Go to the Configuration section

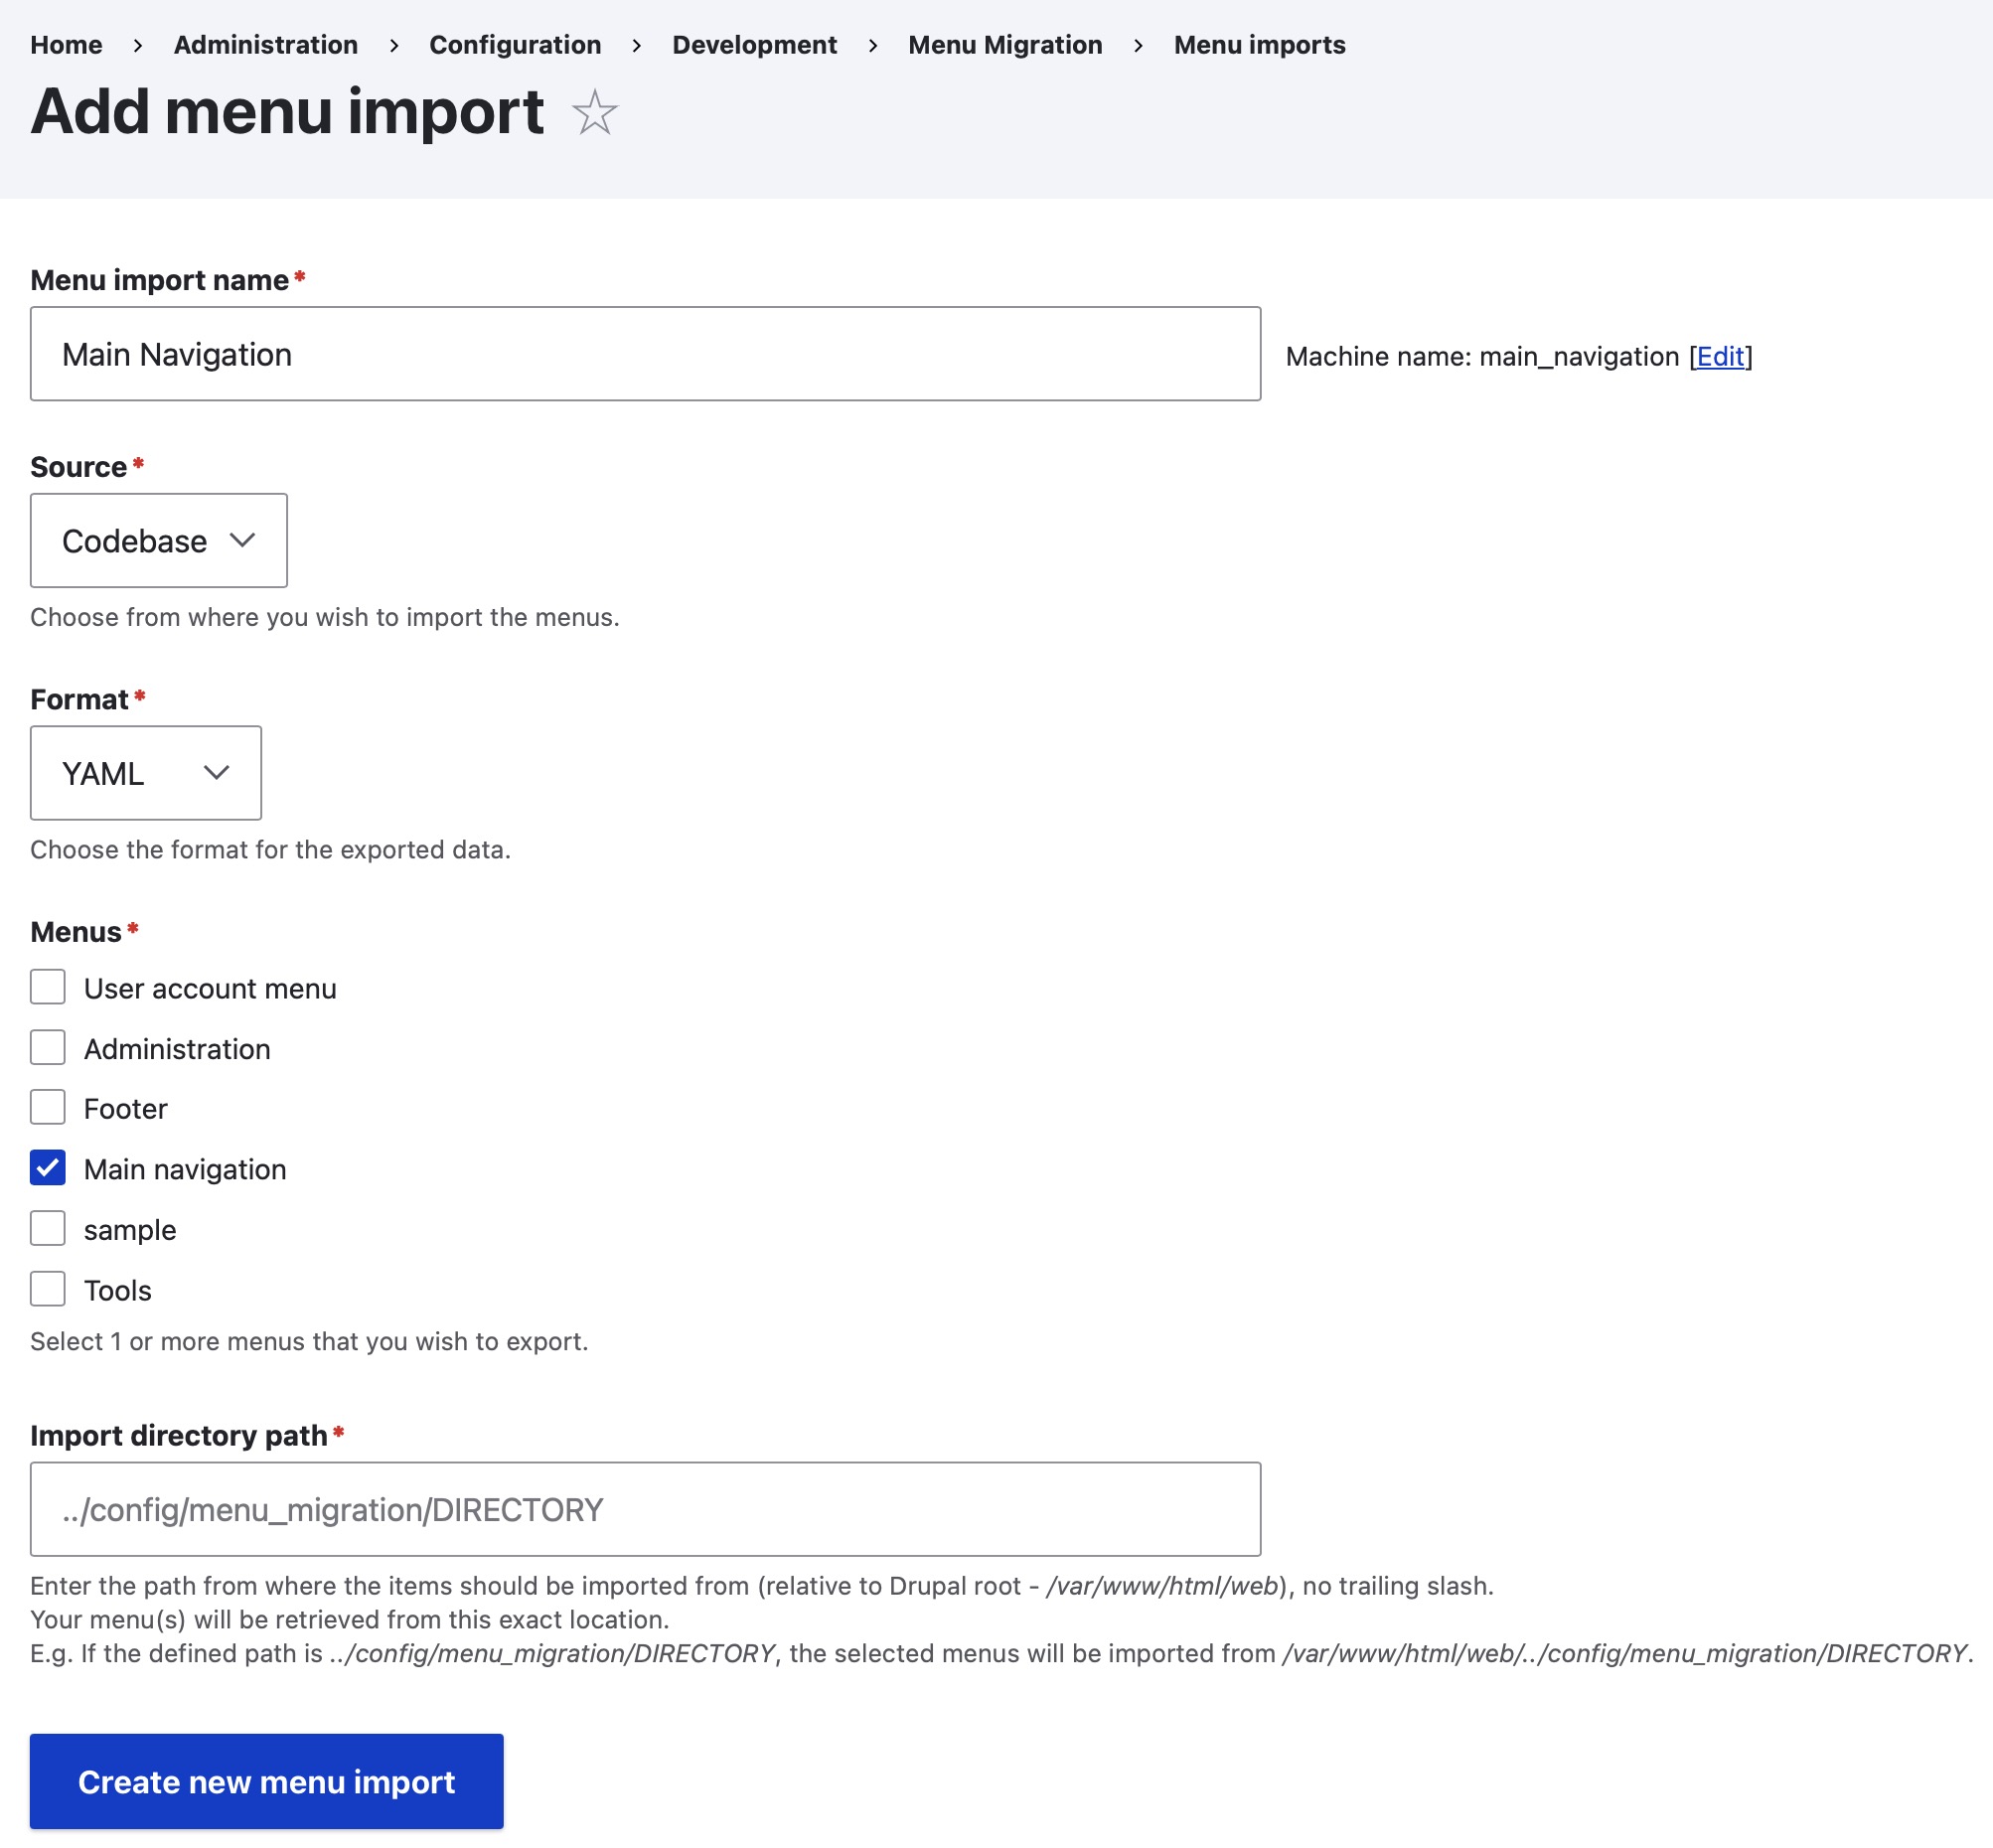click(515, 44)
